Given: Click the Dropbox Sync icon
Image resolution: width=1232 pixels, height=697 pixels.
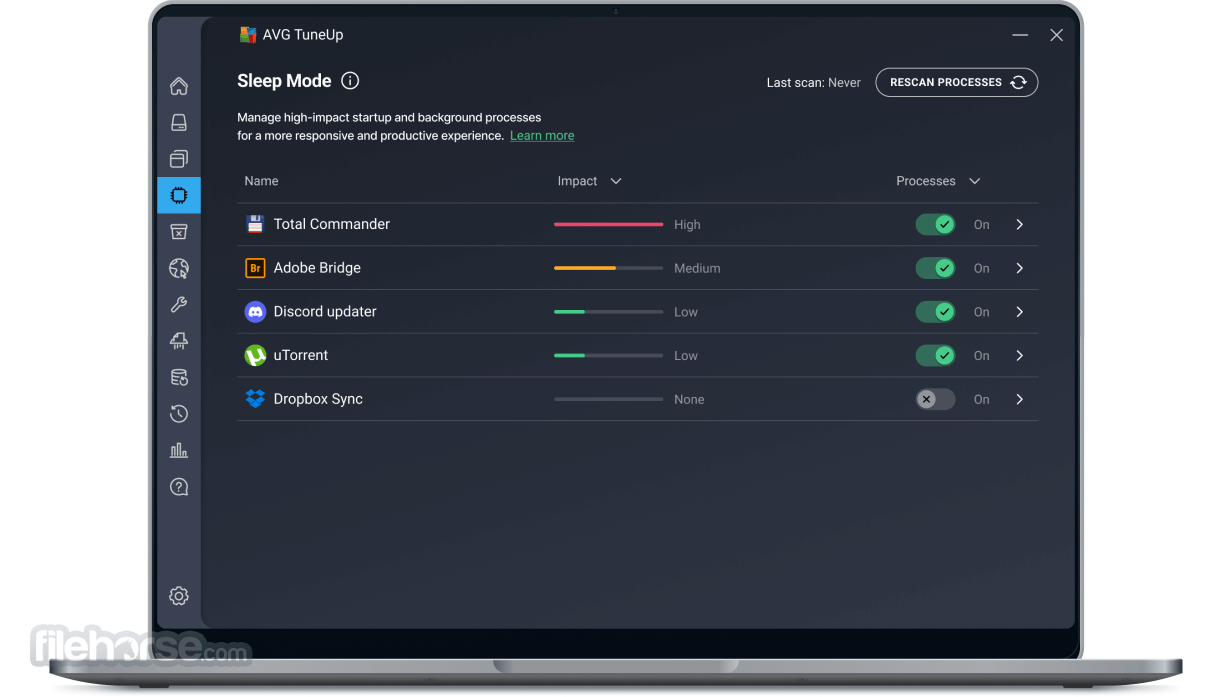Looking at the screenshot, I should click(255, 399).
